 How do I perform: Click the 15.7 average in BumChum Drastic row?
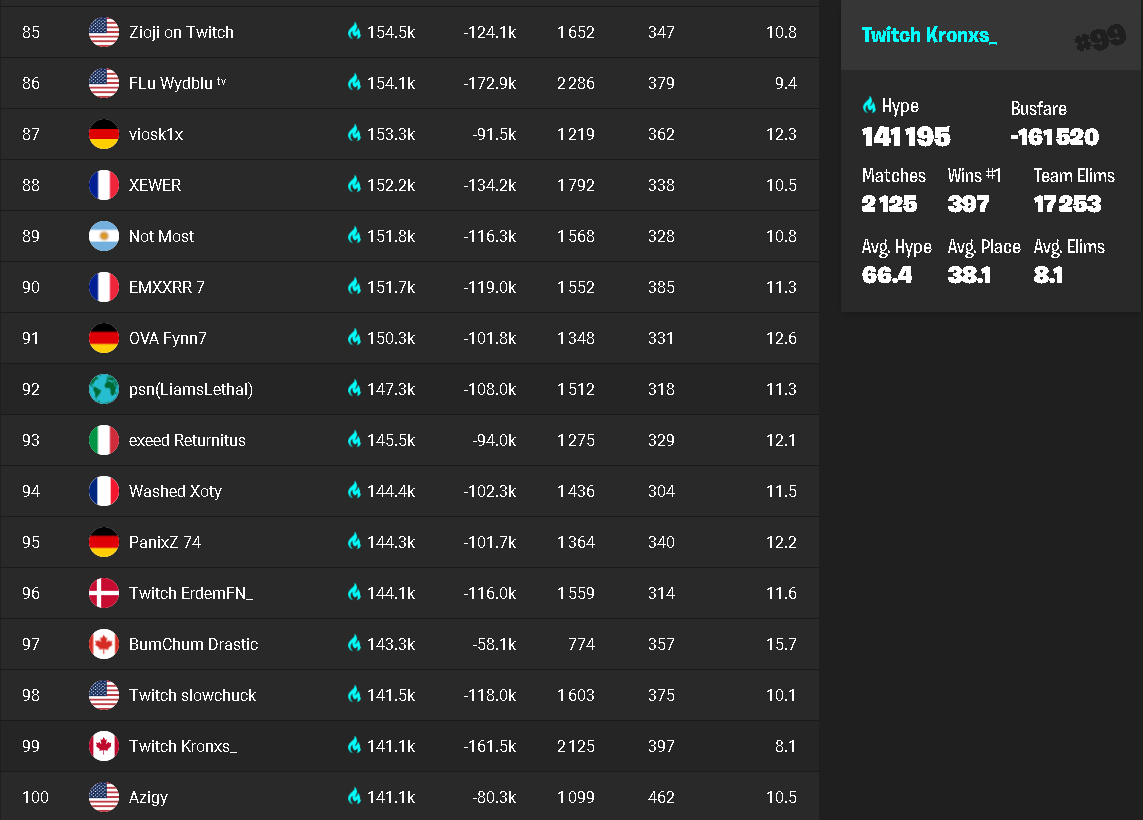pyautogui.click(x=781, y=644)
